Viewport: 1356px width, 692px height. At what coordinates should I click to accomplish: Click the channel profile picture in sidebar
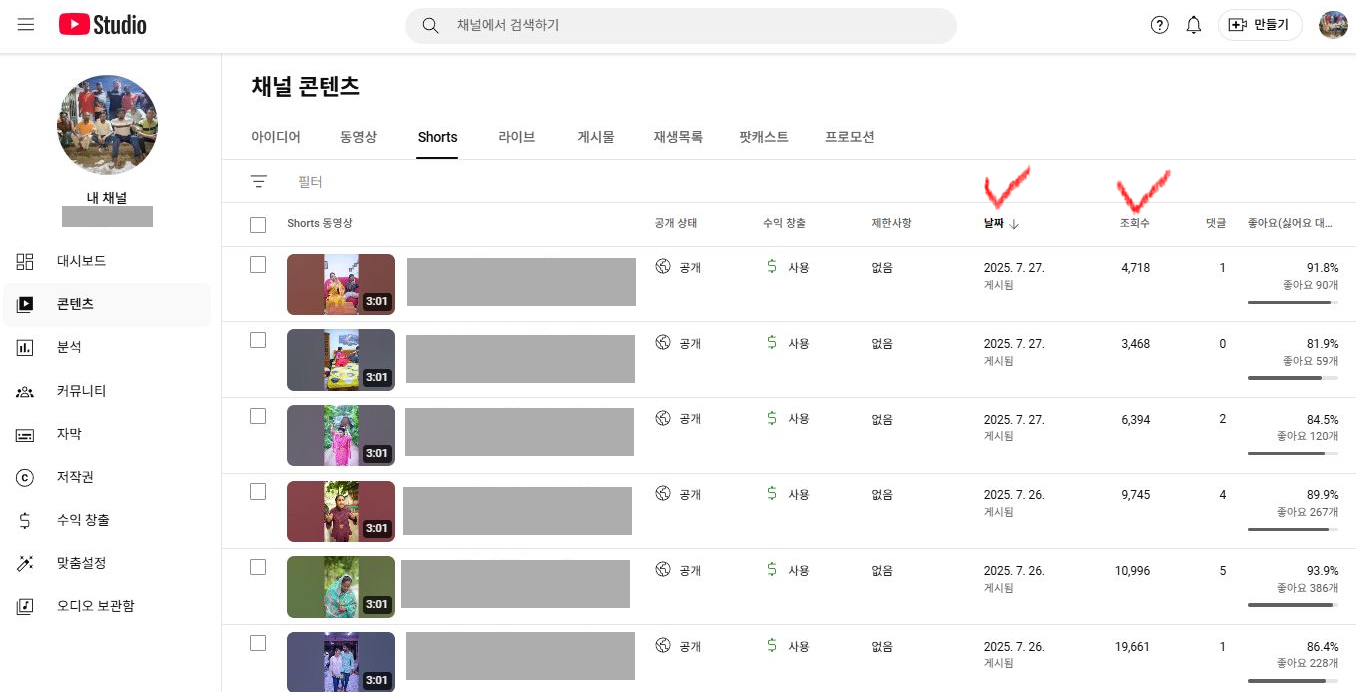coord(107,125)
